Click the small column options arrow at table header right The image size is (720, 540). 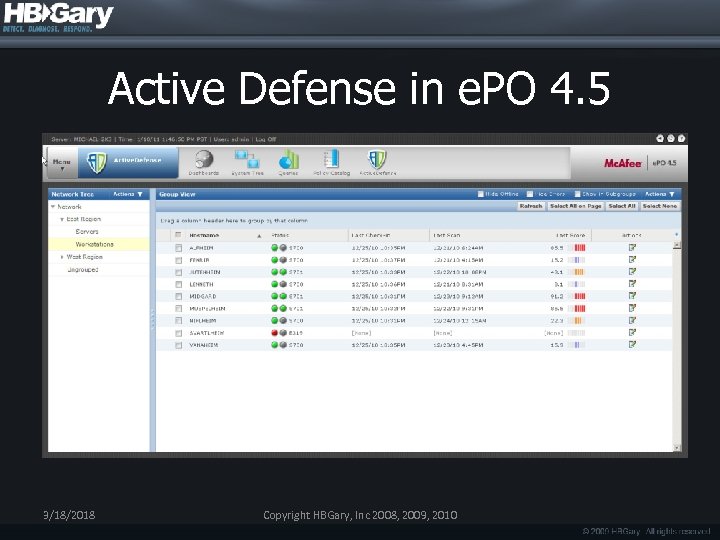(676, 235)
